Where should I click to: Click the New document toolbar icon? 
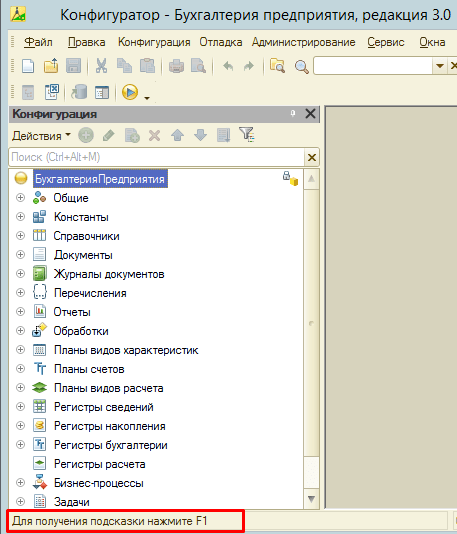28,66
